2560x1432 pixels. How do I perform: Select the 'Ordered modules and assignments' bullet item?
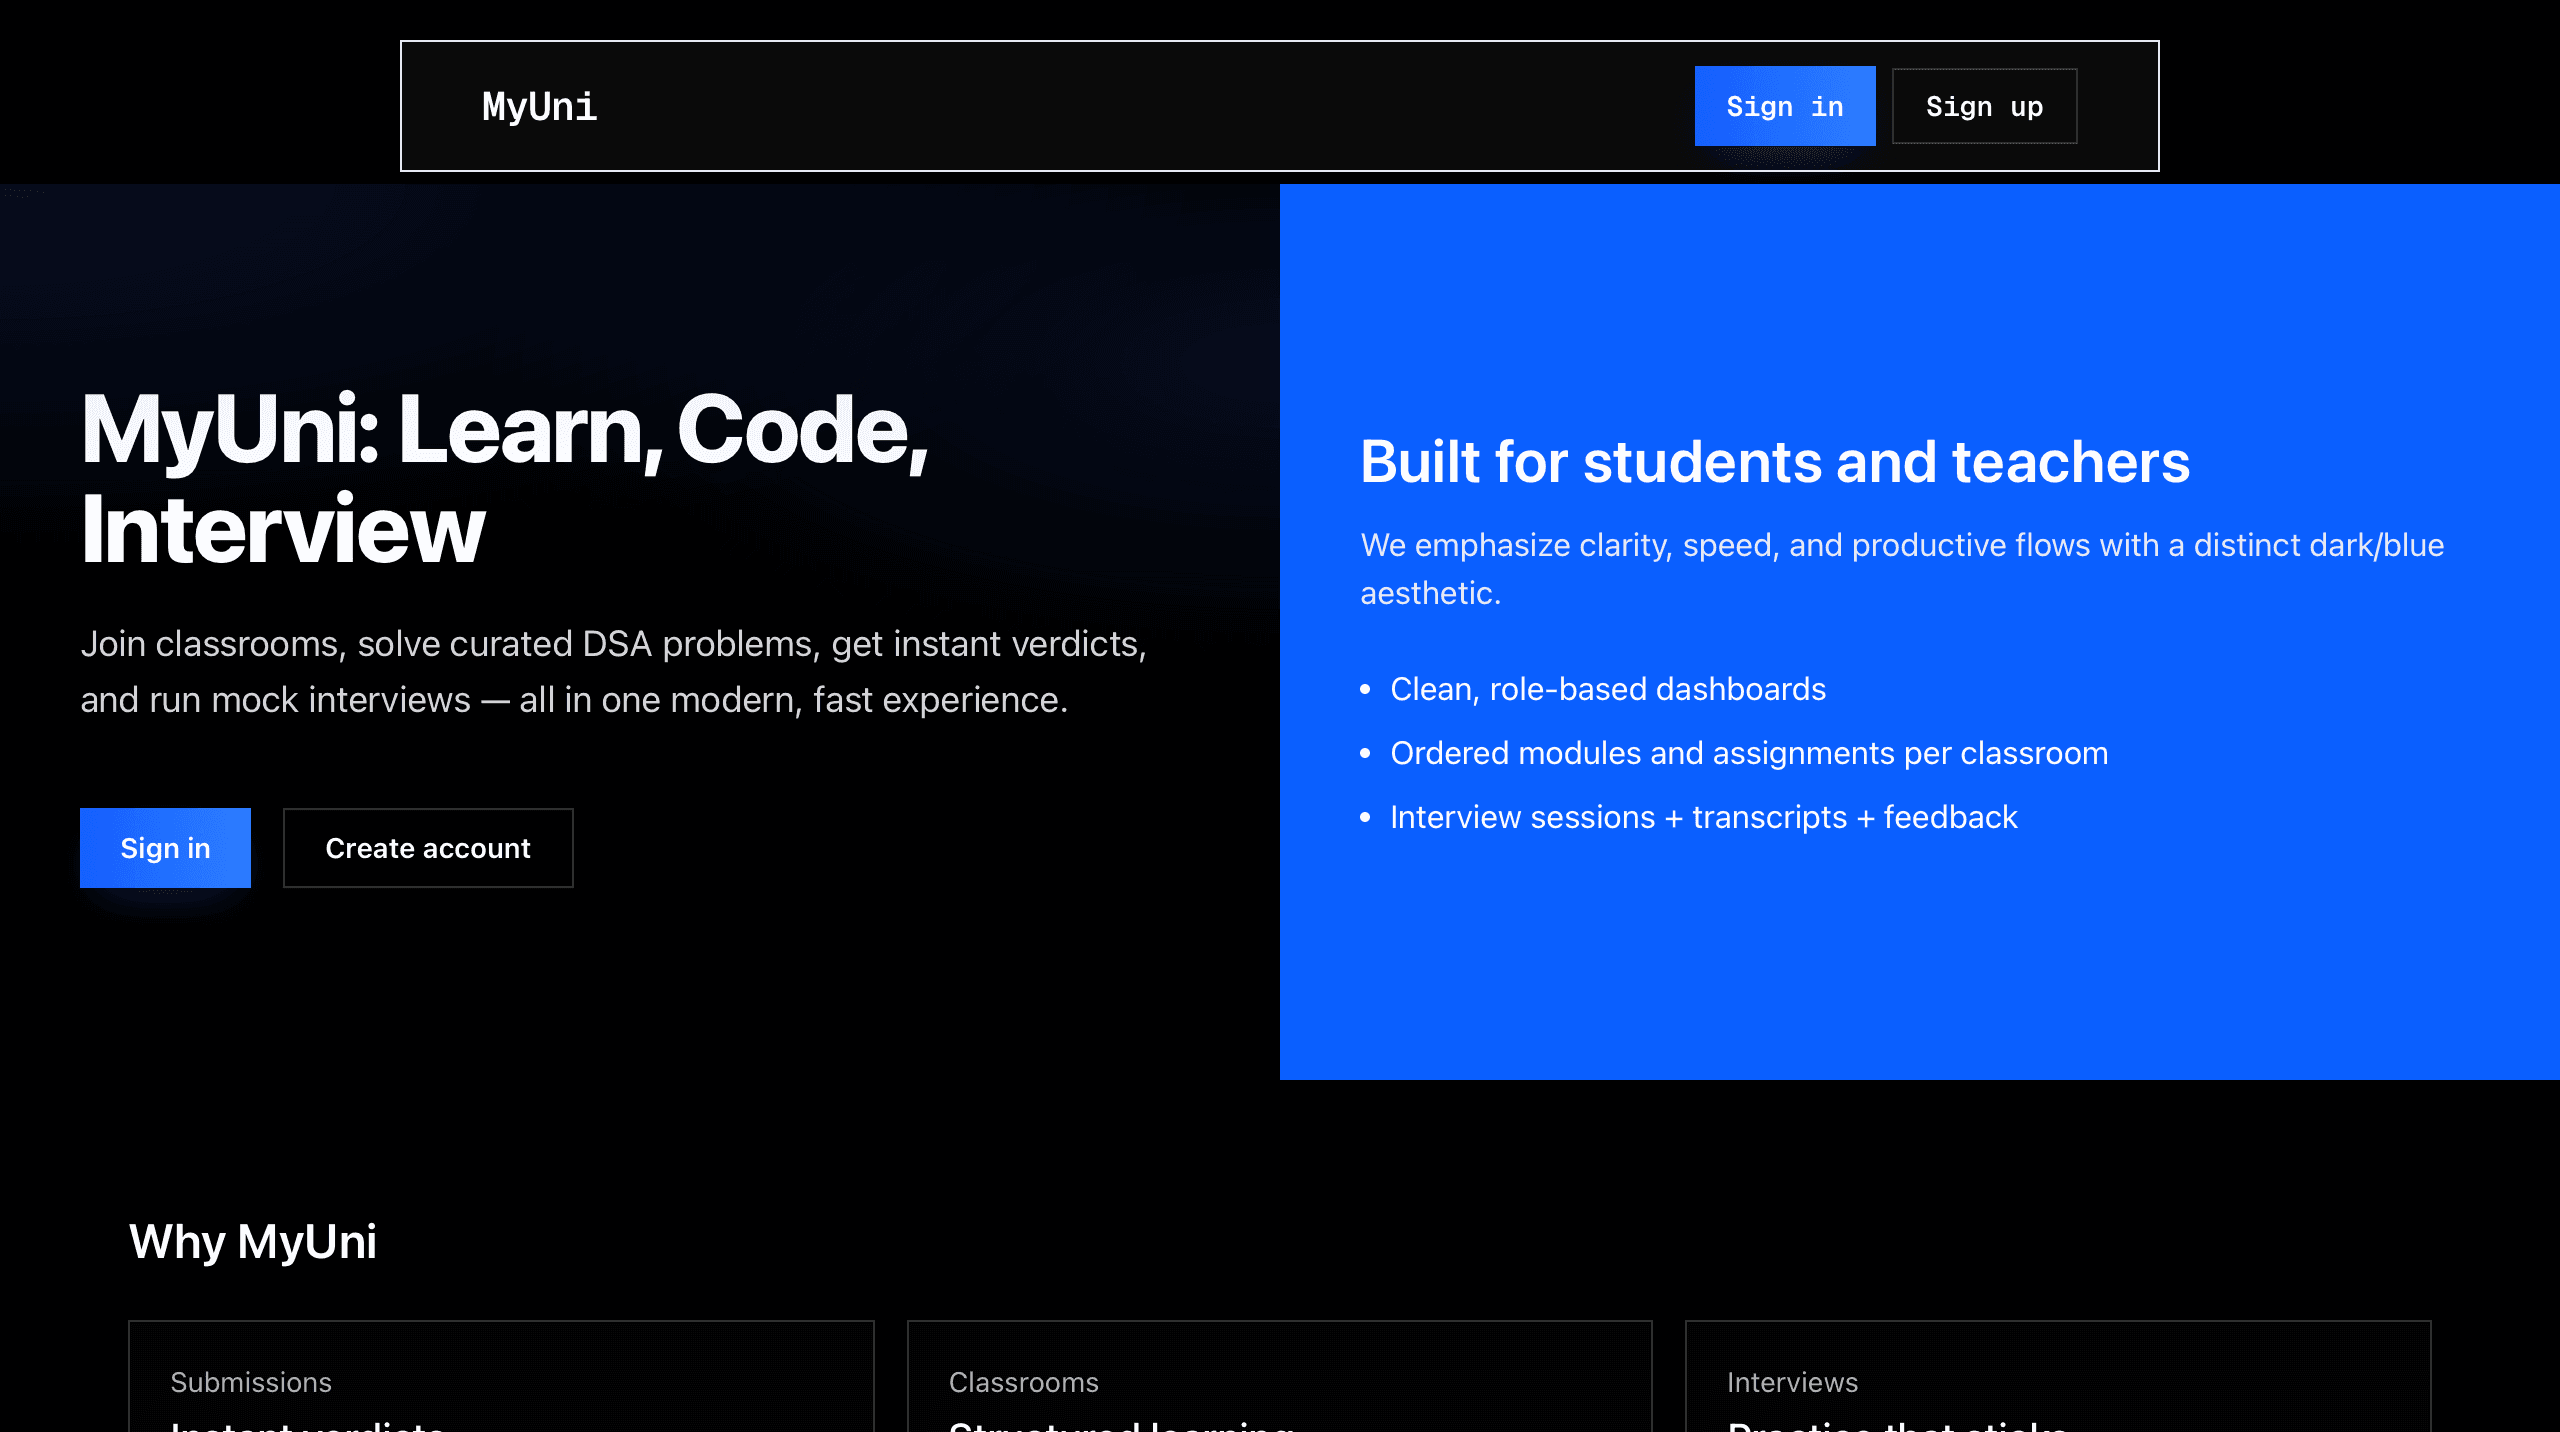tap(1748, 753)
